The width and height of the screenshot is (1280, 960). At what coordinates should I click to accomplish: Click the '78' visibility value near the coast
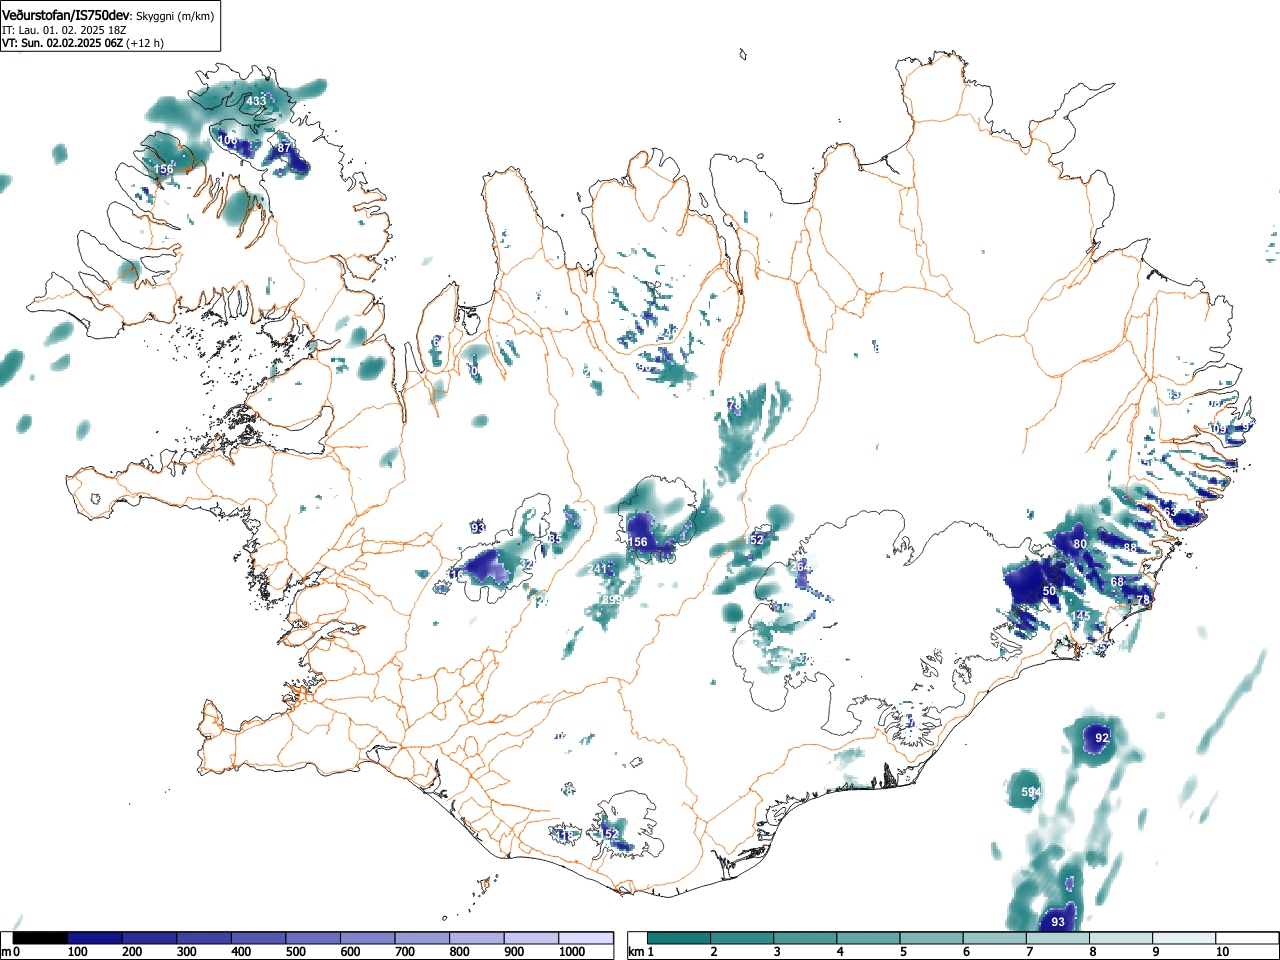point(1143,599)
